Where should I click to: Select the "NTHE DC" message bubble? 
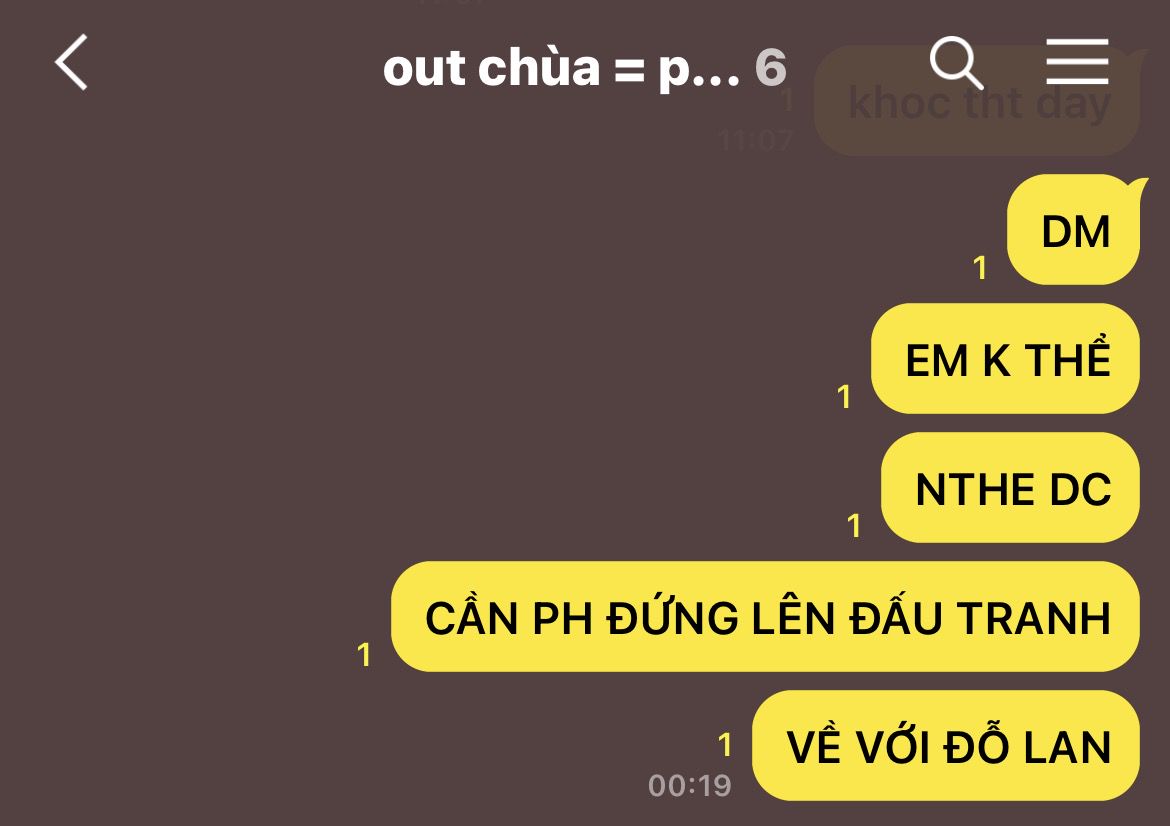[x=1010, y=488]
